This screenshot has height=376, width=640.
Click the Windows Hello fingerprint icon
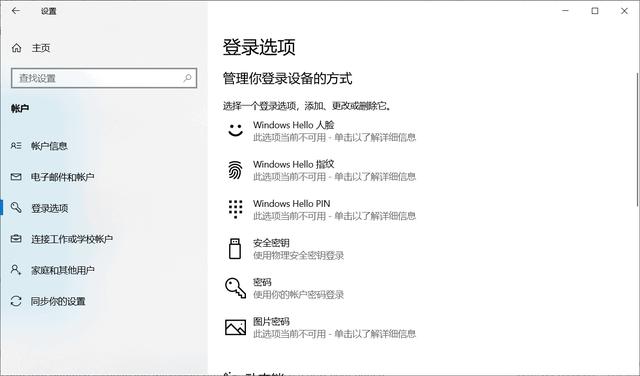pyautogui.click(x=235, y=170)
